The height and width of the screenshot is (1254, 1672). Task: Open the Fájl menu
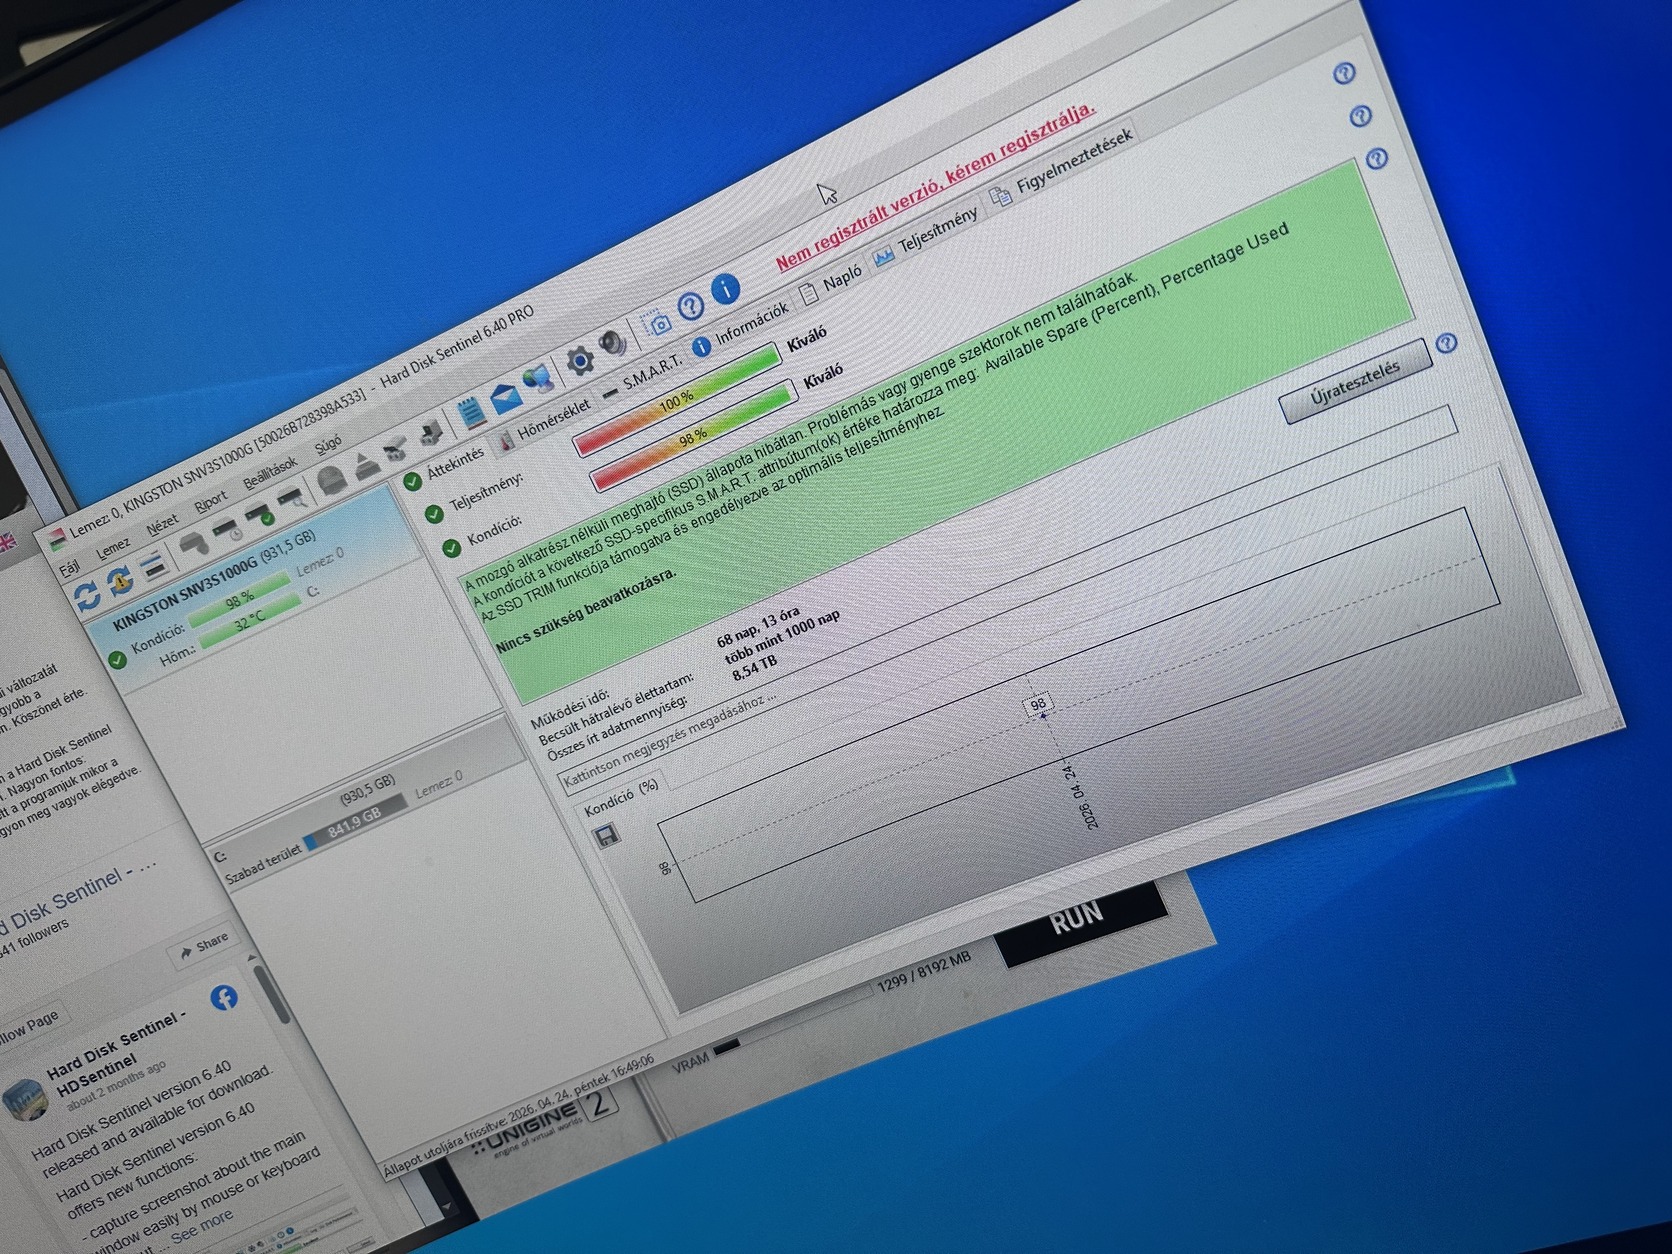point(69,568)
